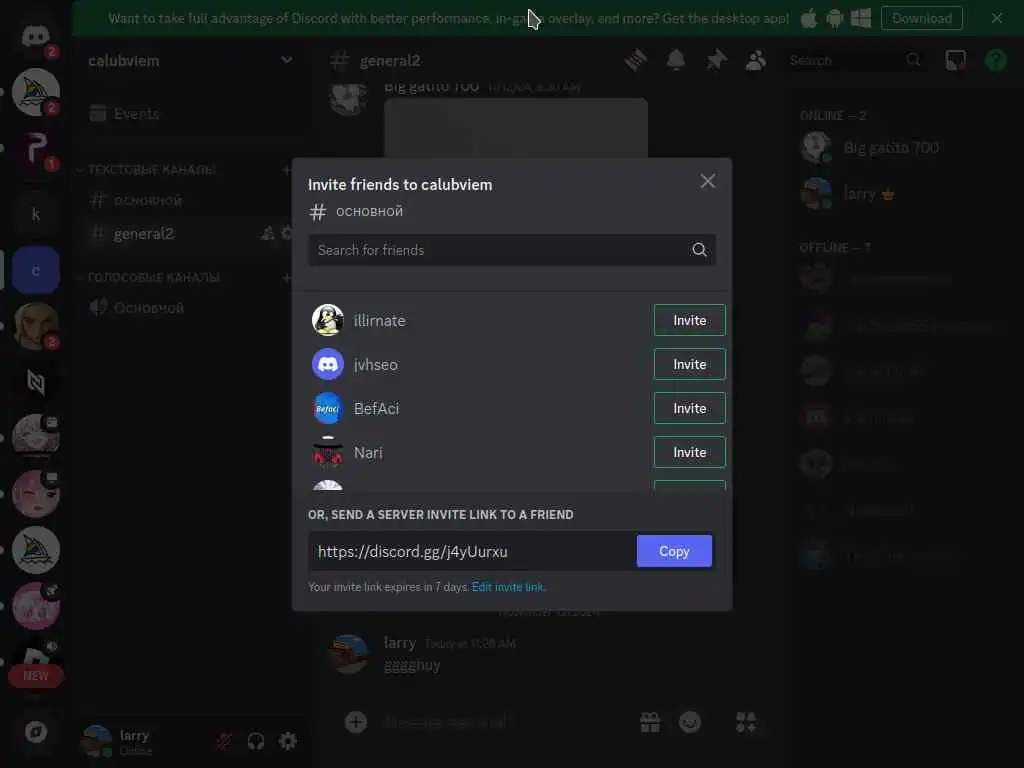Open the purple P server icon
Image resolution: width=1024 pixels, height=768 pixels.
coord(35,149)
